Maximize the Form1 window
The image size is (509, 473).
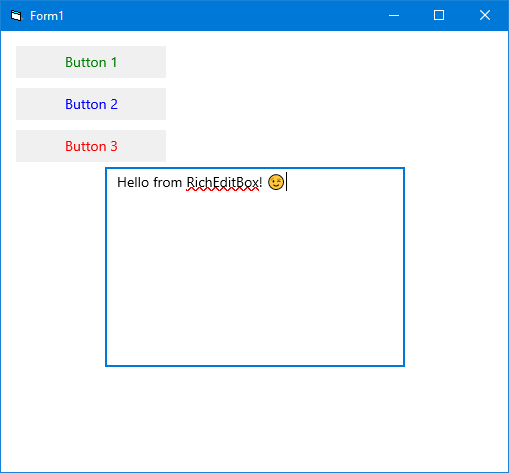click(439, 15)
